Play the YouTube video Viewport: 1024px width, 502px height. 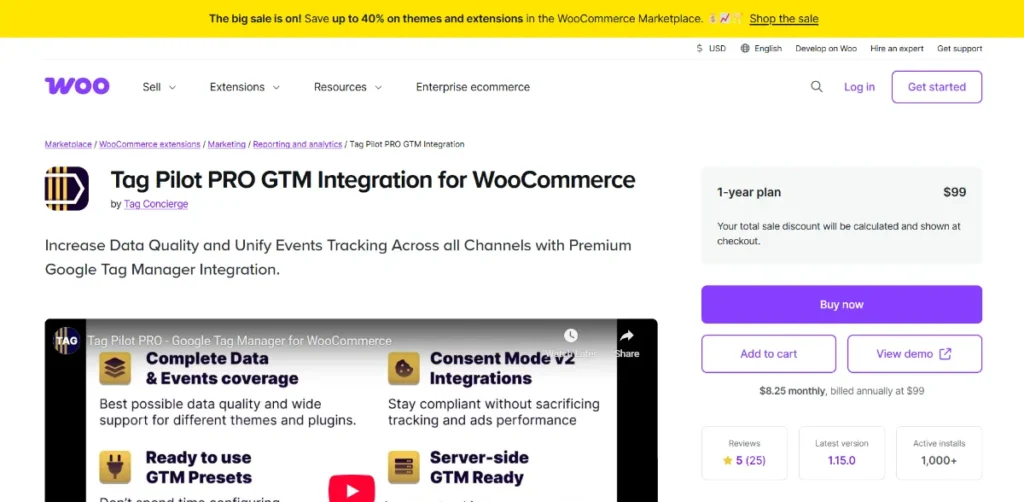(351, 489)
